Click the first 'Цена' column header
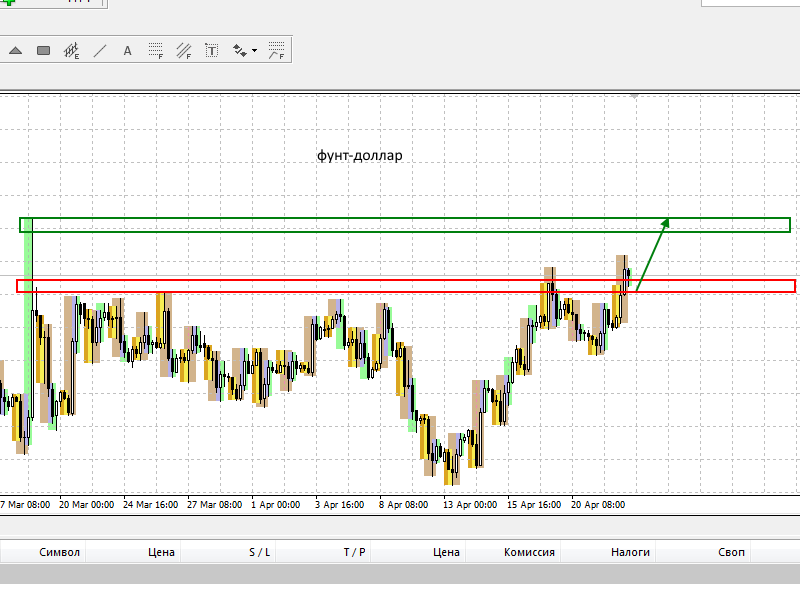 pyautogui.click(x=161, y=552)
